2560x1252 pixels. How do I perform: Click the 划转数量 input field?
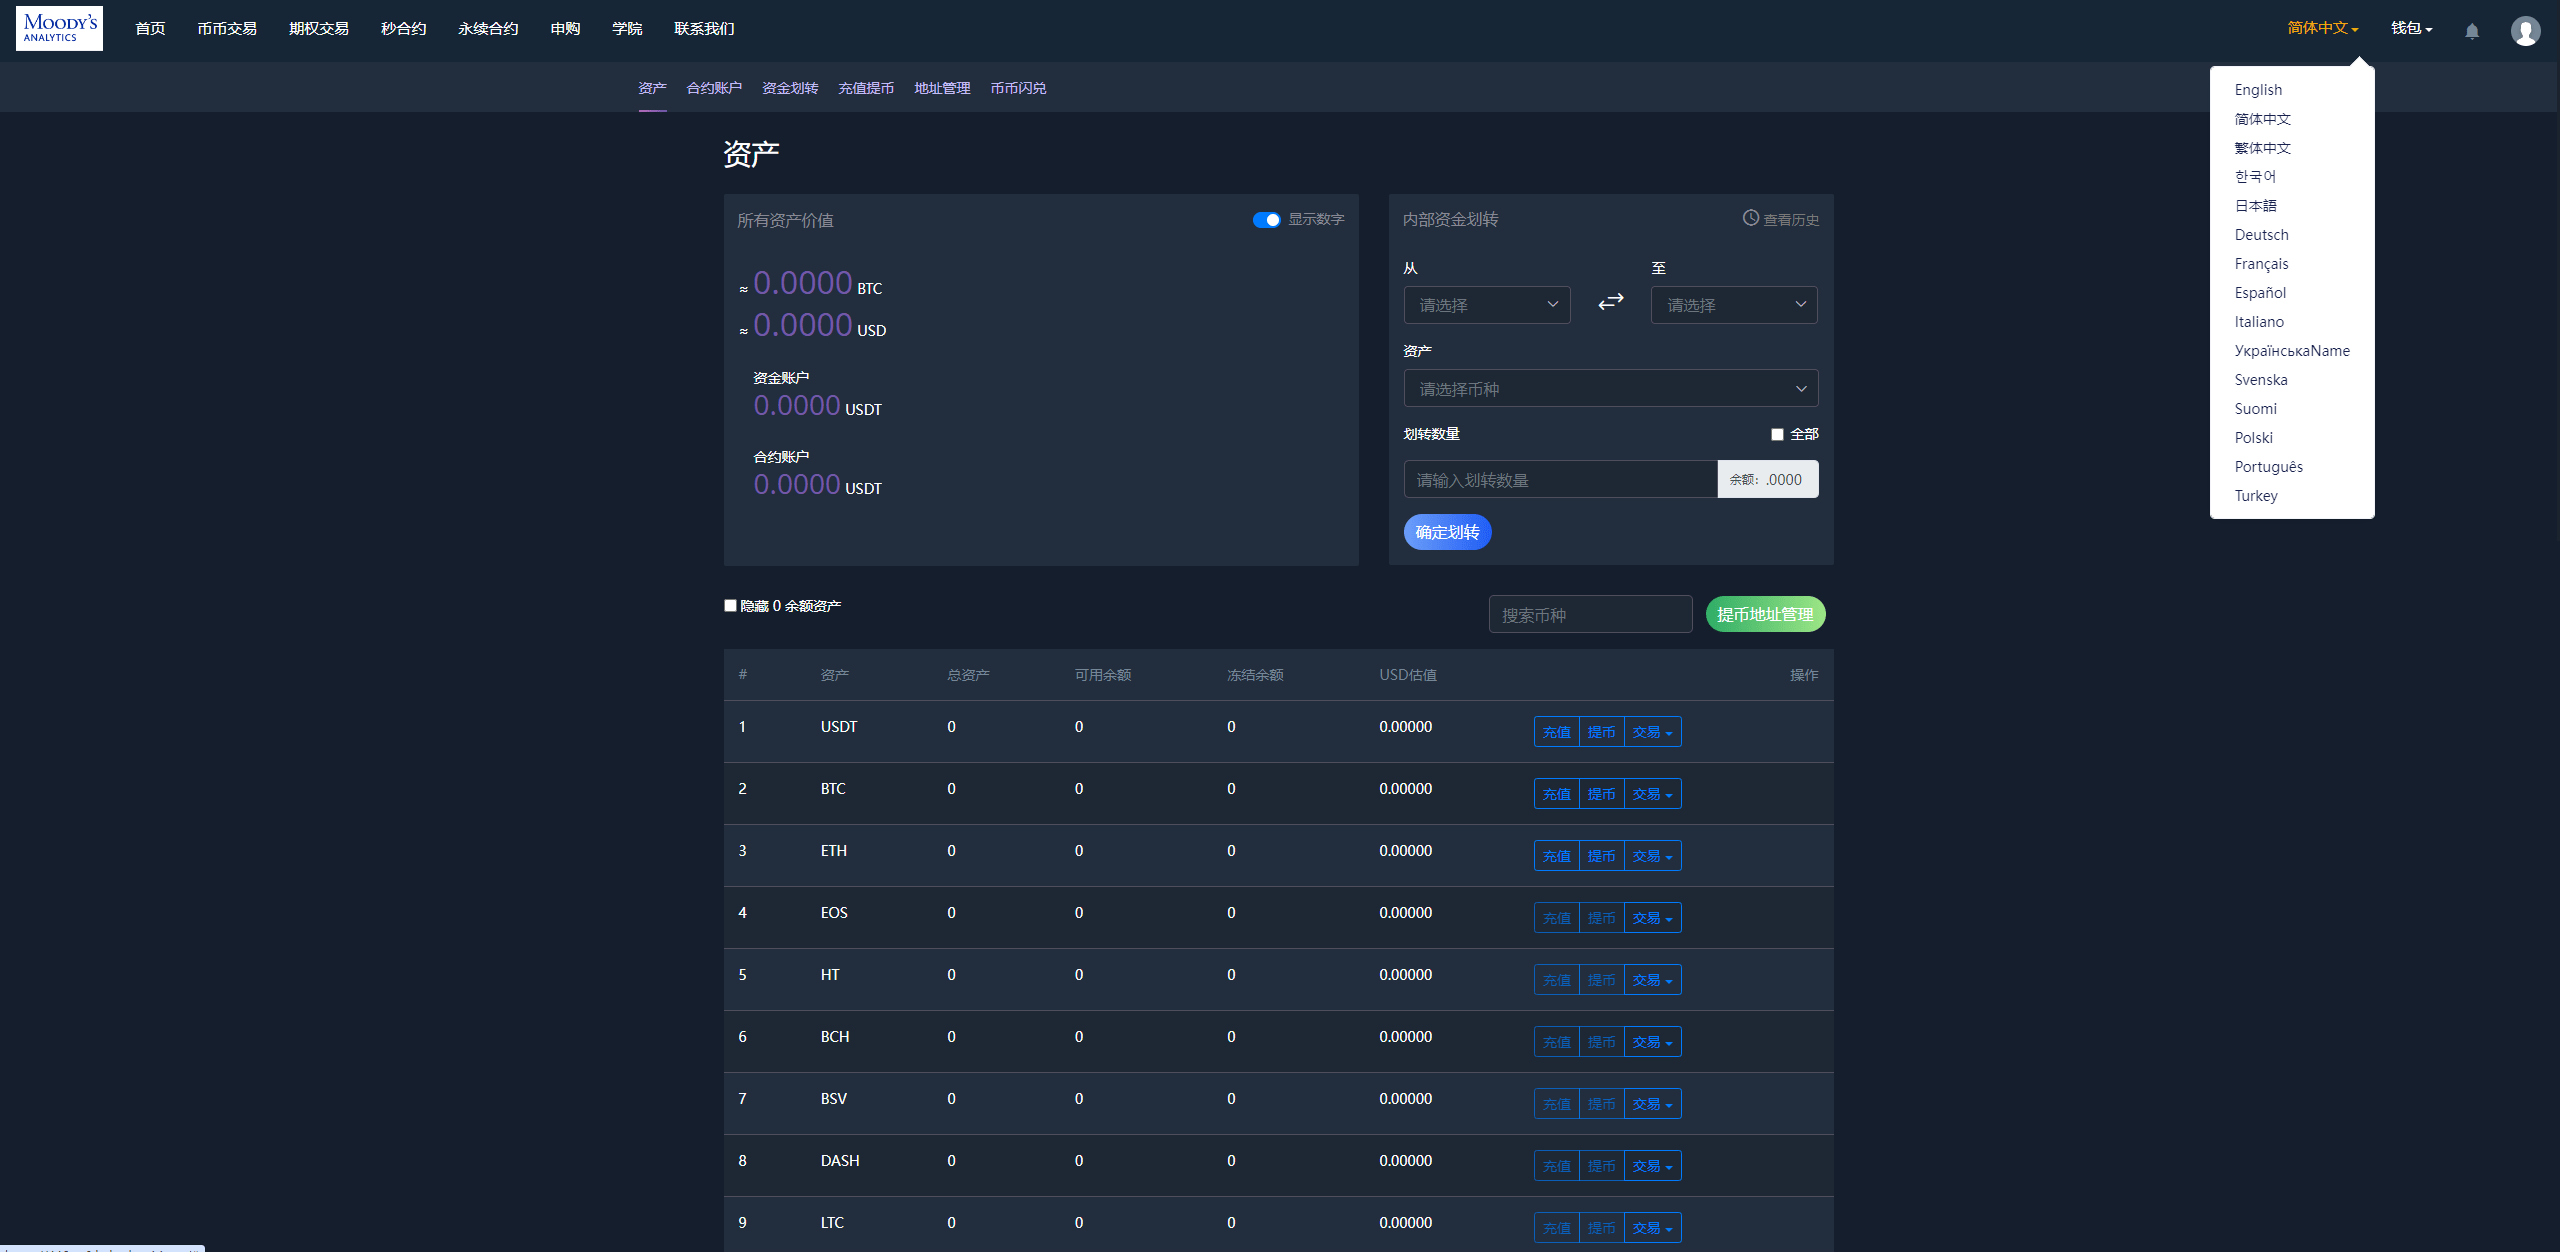(x=1559, y=478)
